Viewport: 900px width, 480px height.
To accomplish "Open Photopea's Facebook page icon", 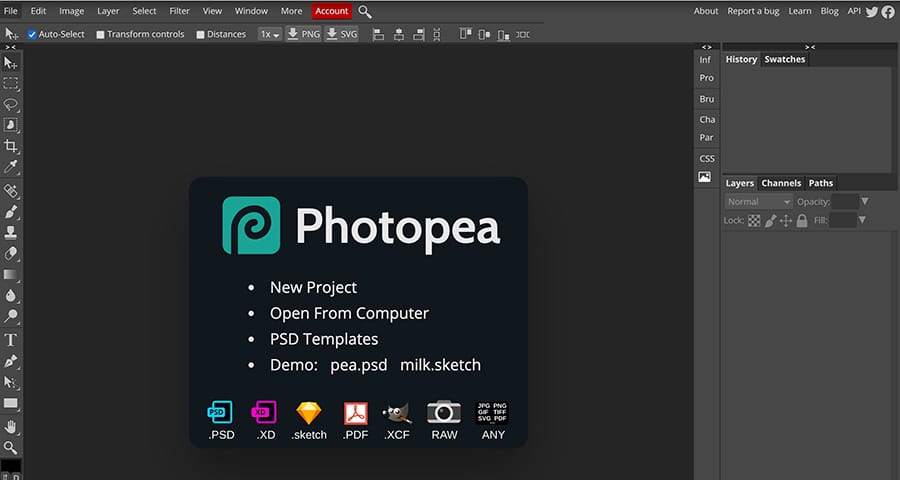I will click(888, 11).
